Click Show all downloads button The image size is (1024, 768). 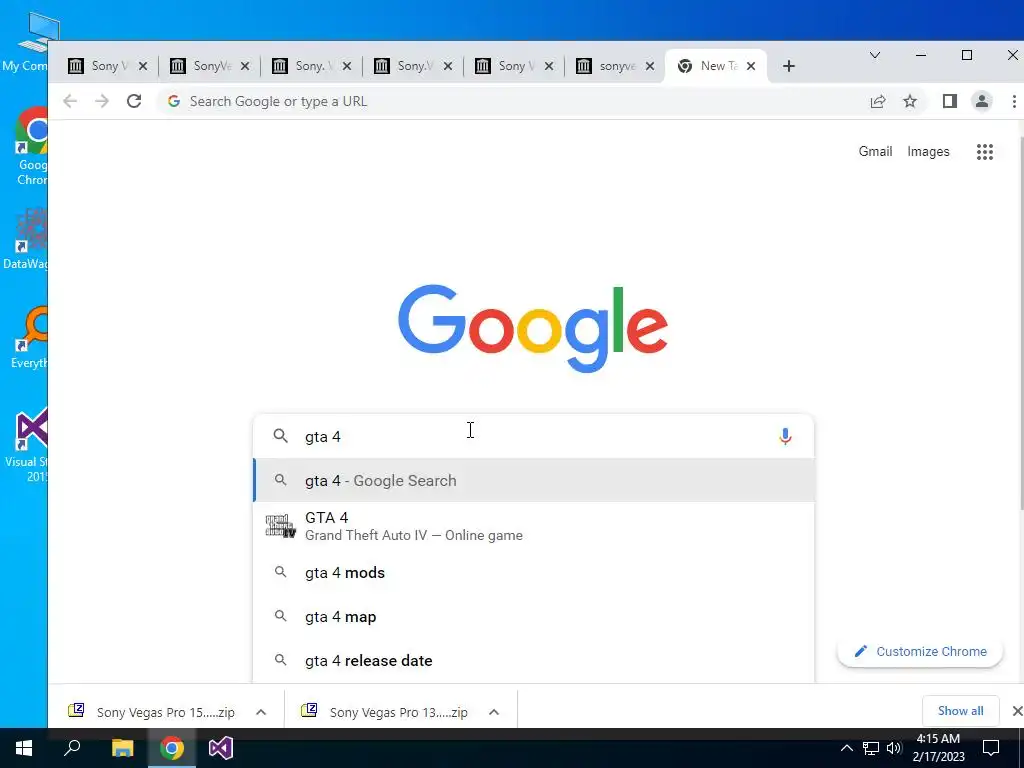(960, 711)
